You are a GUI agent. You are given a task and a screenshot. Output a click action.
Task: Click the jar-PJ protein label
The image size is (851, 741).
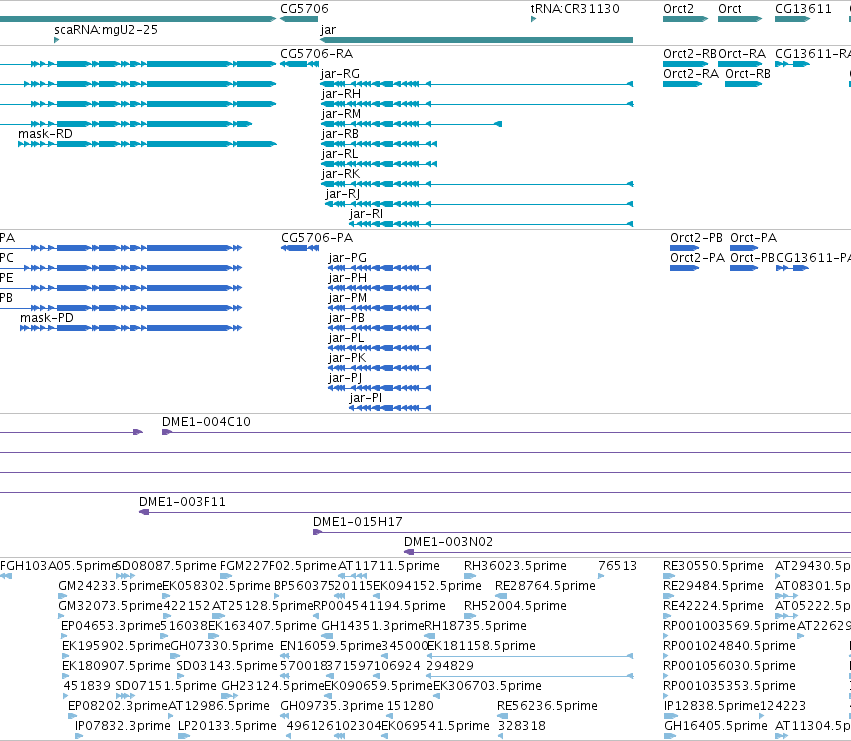pyautogui.click(x=345, y=378)
